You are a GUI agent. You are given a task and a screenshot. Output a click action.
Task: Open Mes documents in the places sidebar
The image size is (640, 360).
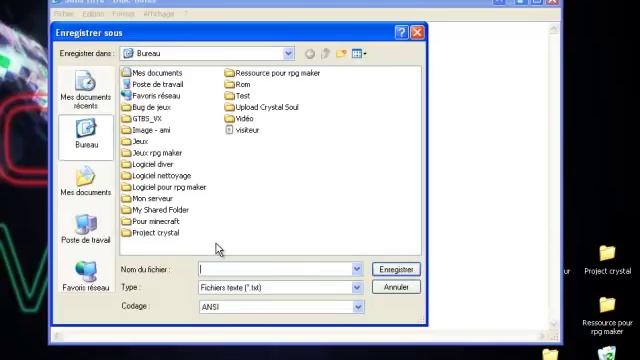click(x=86, y=181)
